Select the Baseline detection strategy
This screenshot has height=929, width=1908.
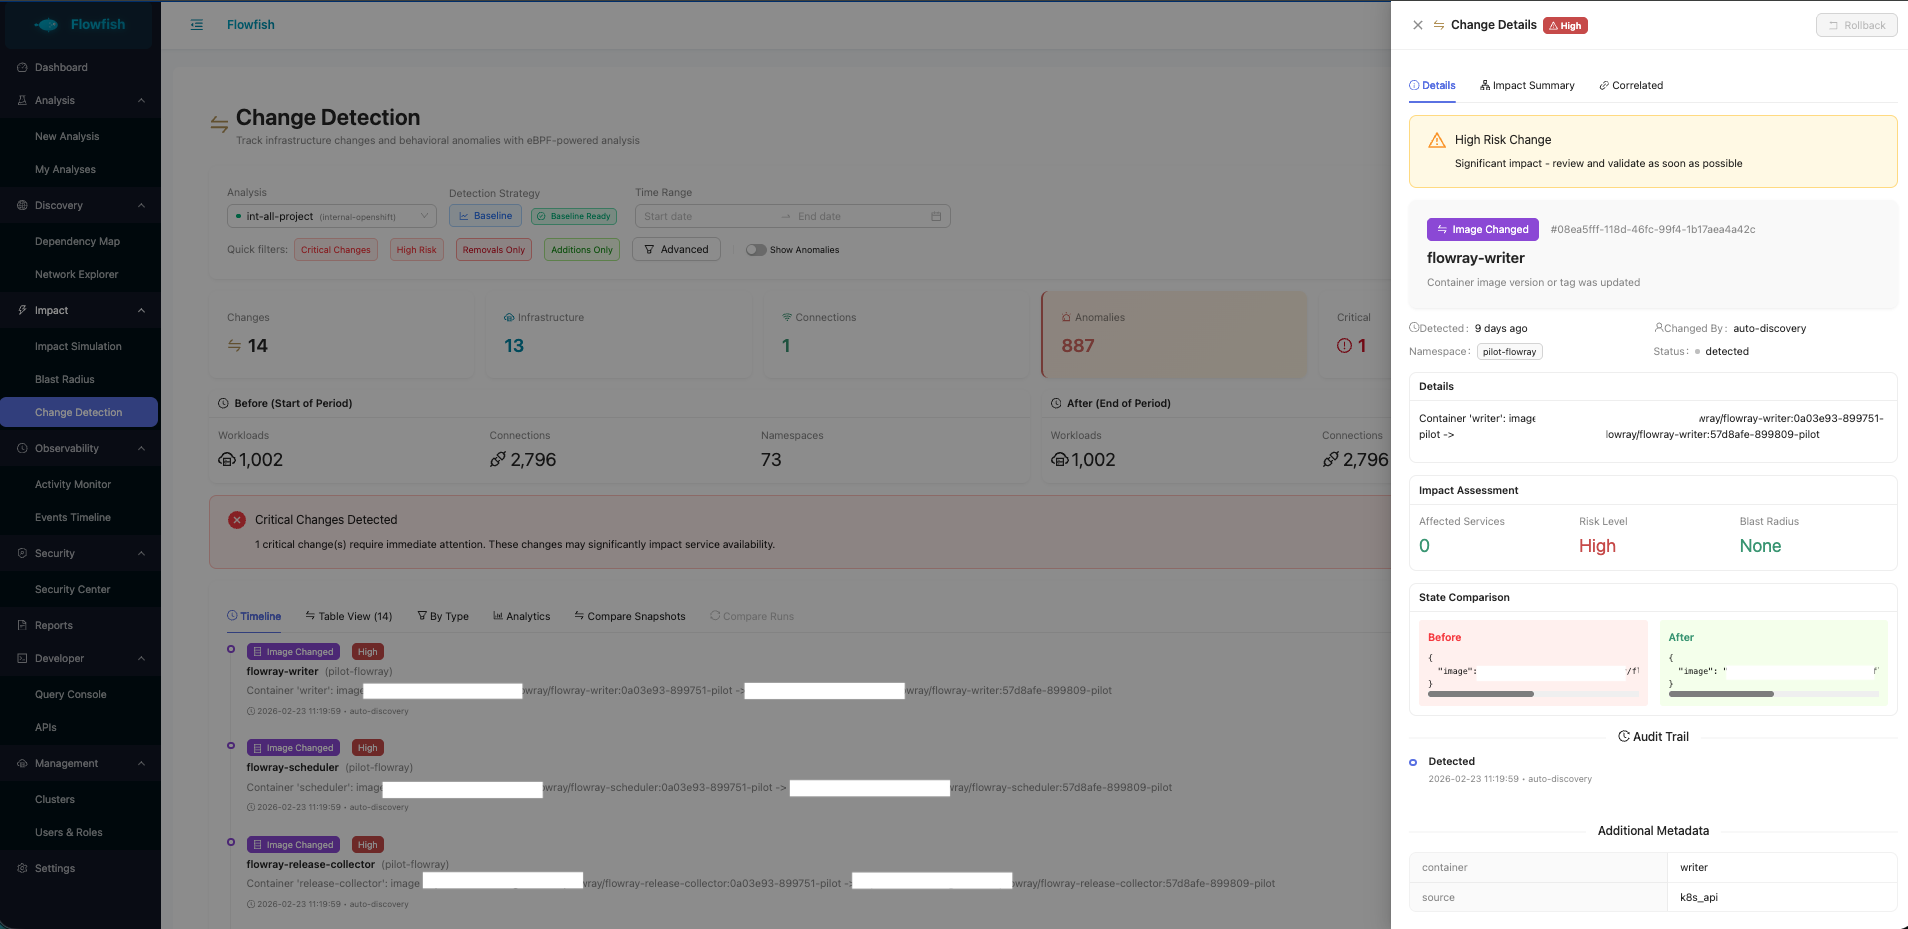(x=485, y=216)
